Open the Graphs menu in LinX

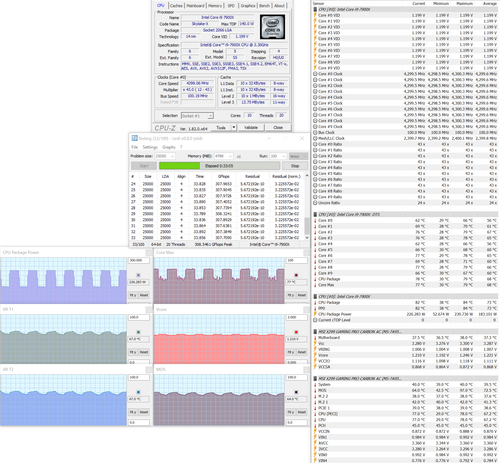coord(169,147)
